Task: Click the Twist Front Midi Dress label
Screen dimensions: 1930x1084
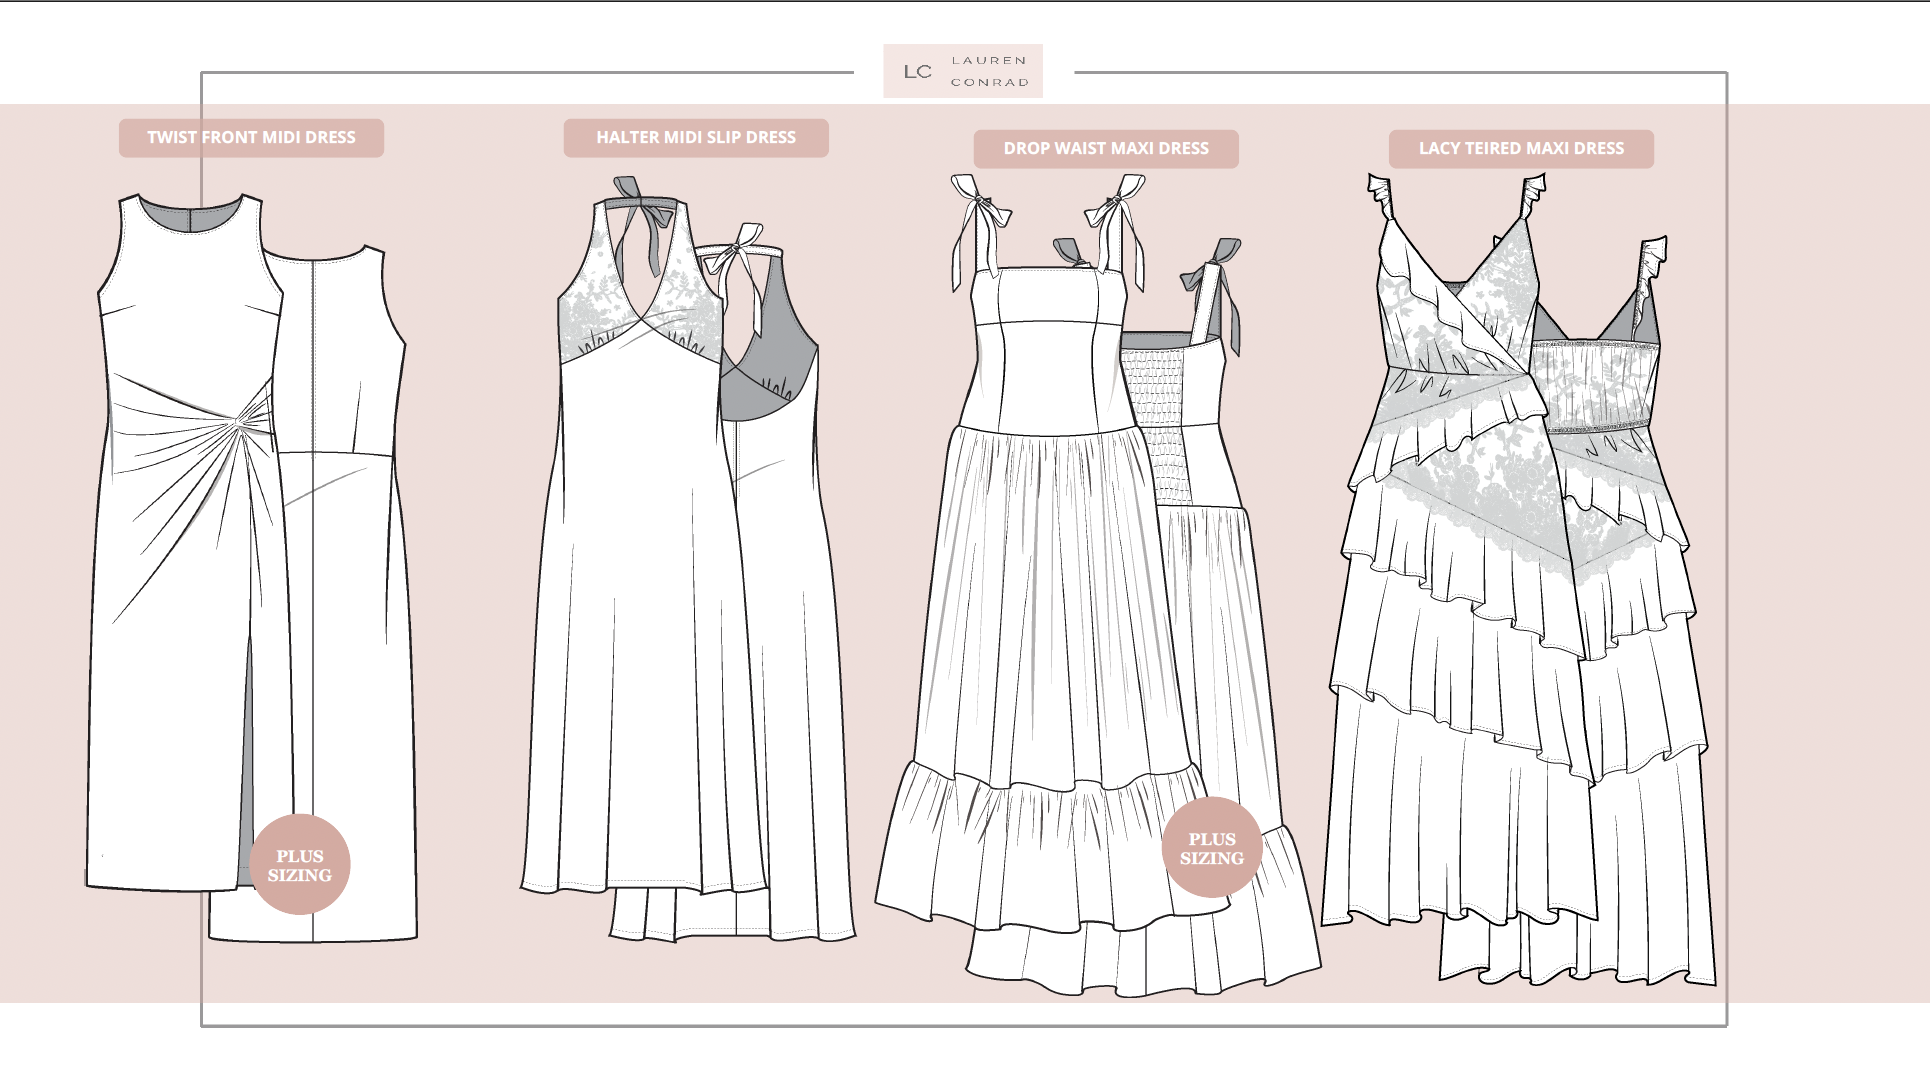Action: (251, 138)
